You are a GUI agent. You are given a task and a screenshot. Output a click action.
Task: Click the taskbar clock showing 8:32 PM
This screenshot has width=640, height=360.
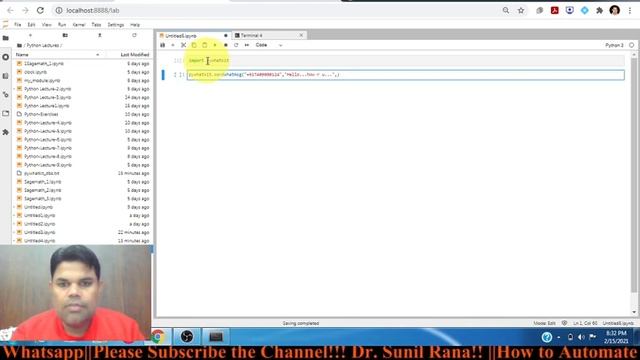[x=616, y=337]
